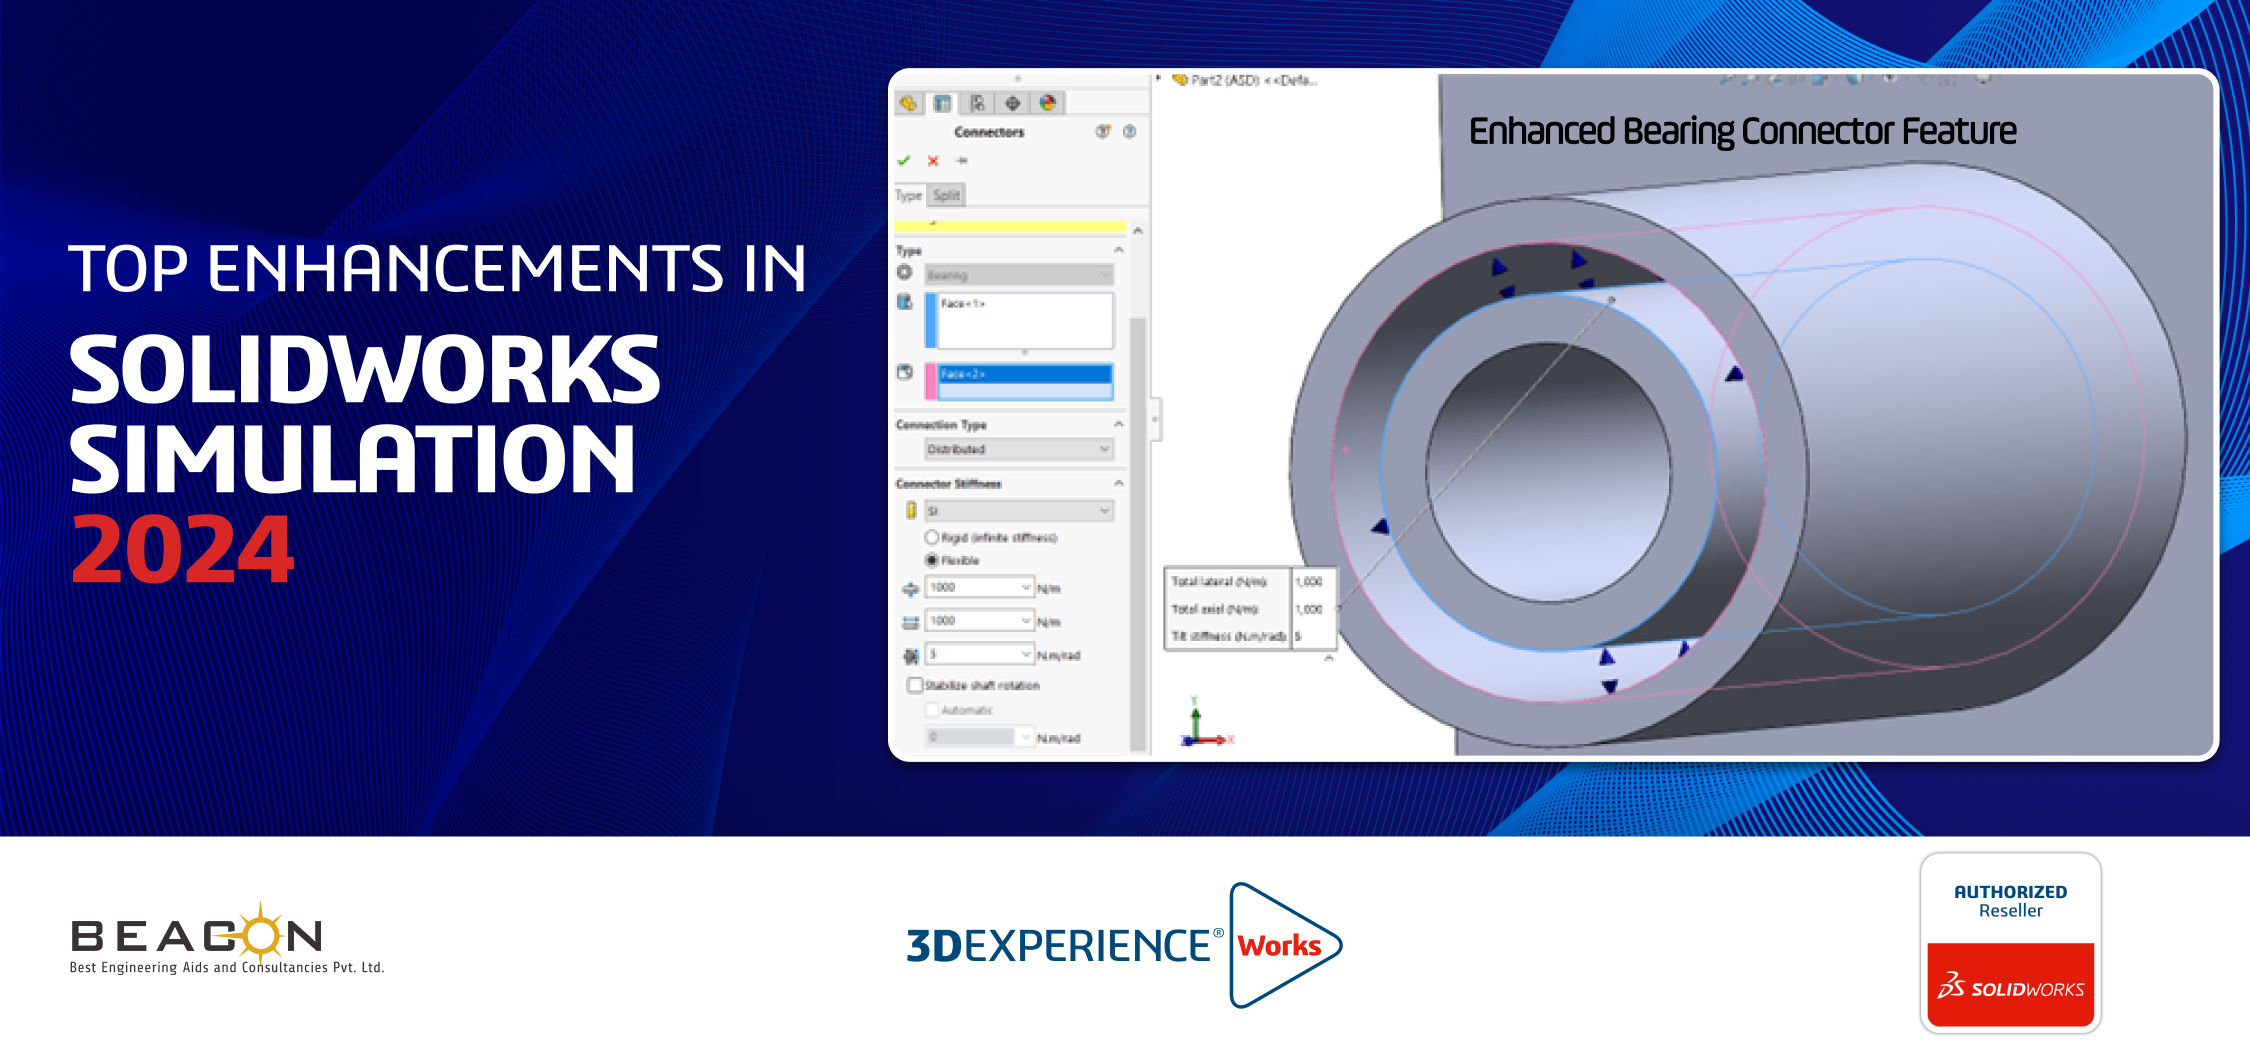Click the tilt stiffness icon

point(910,656)
